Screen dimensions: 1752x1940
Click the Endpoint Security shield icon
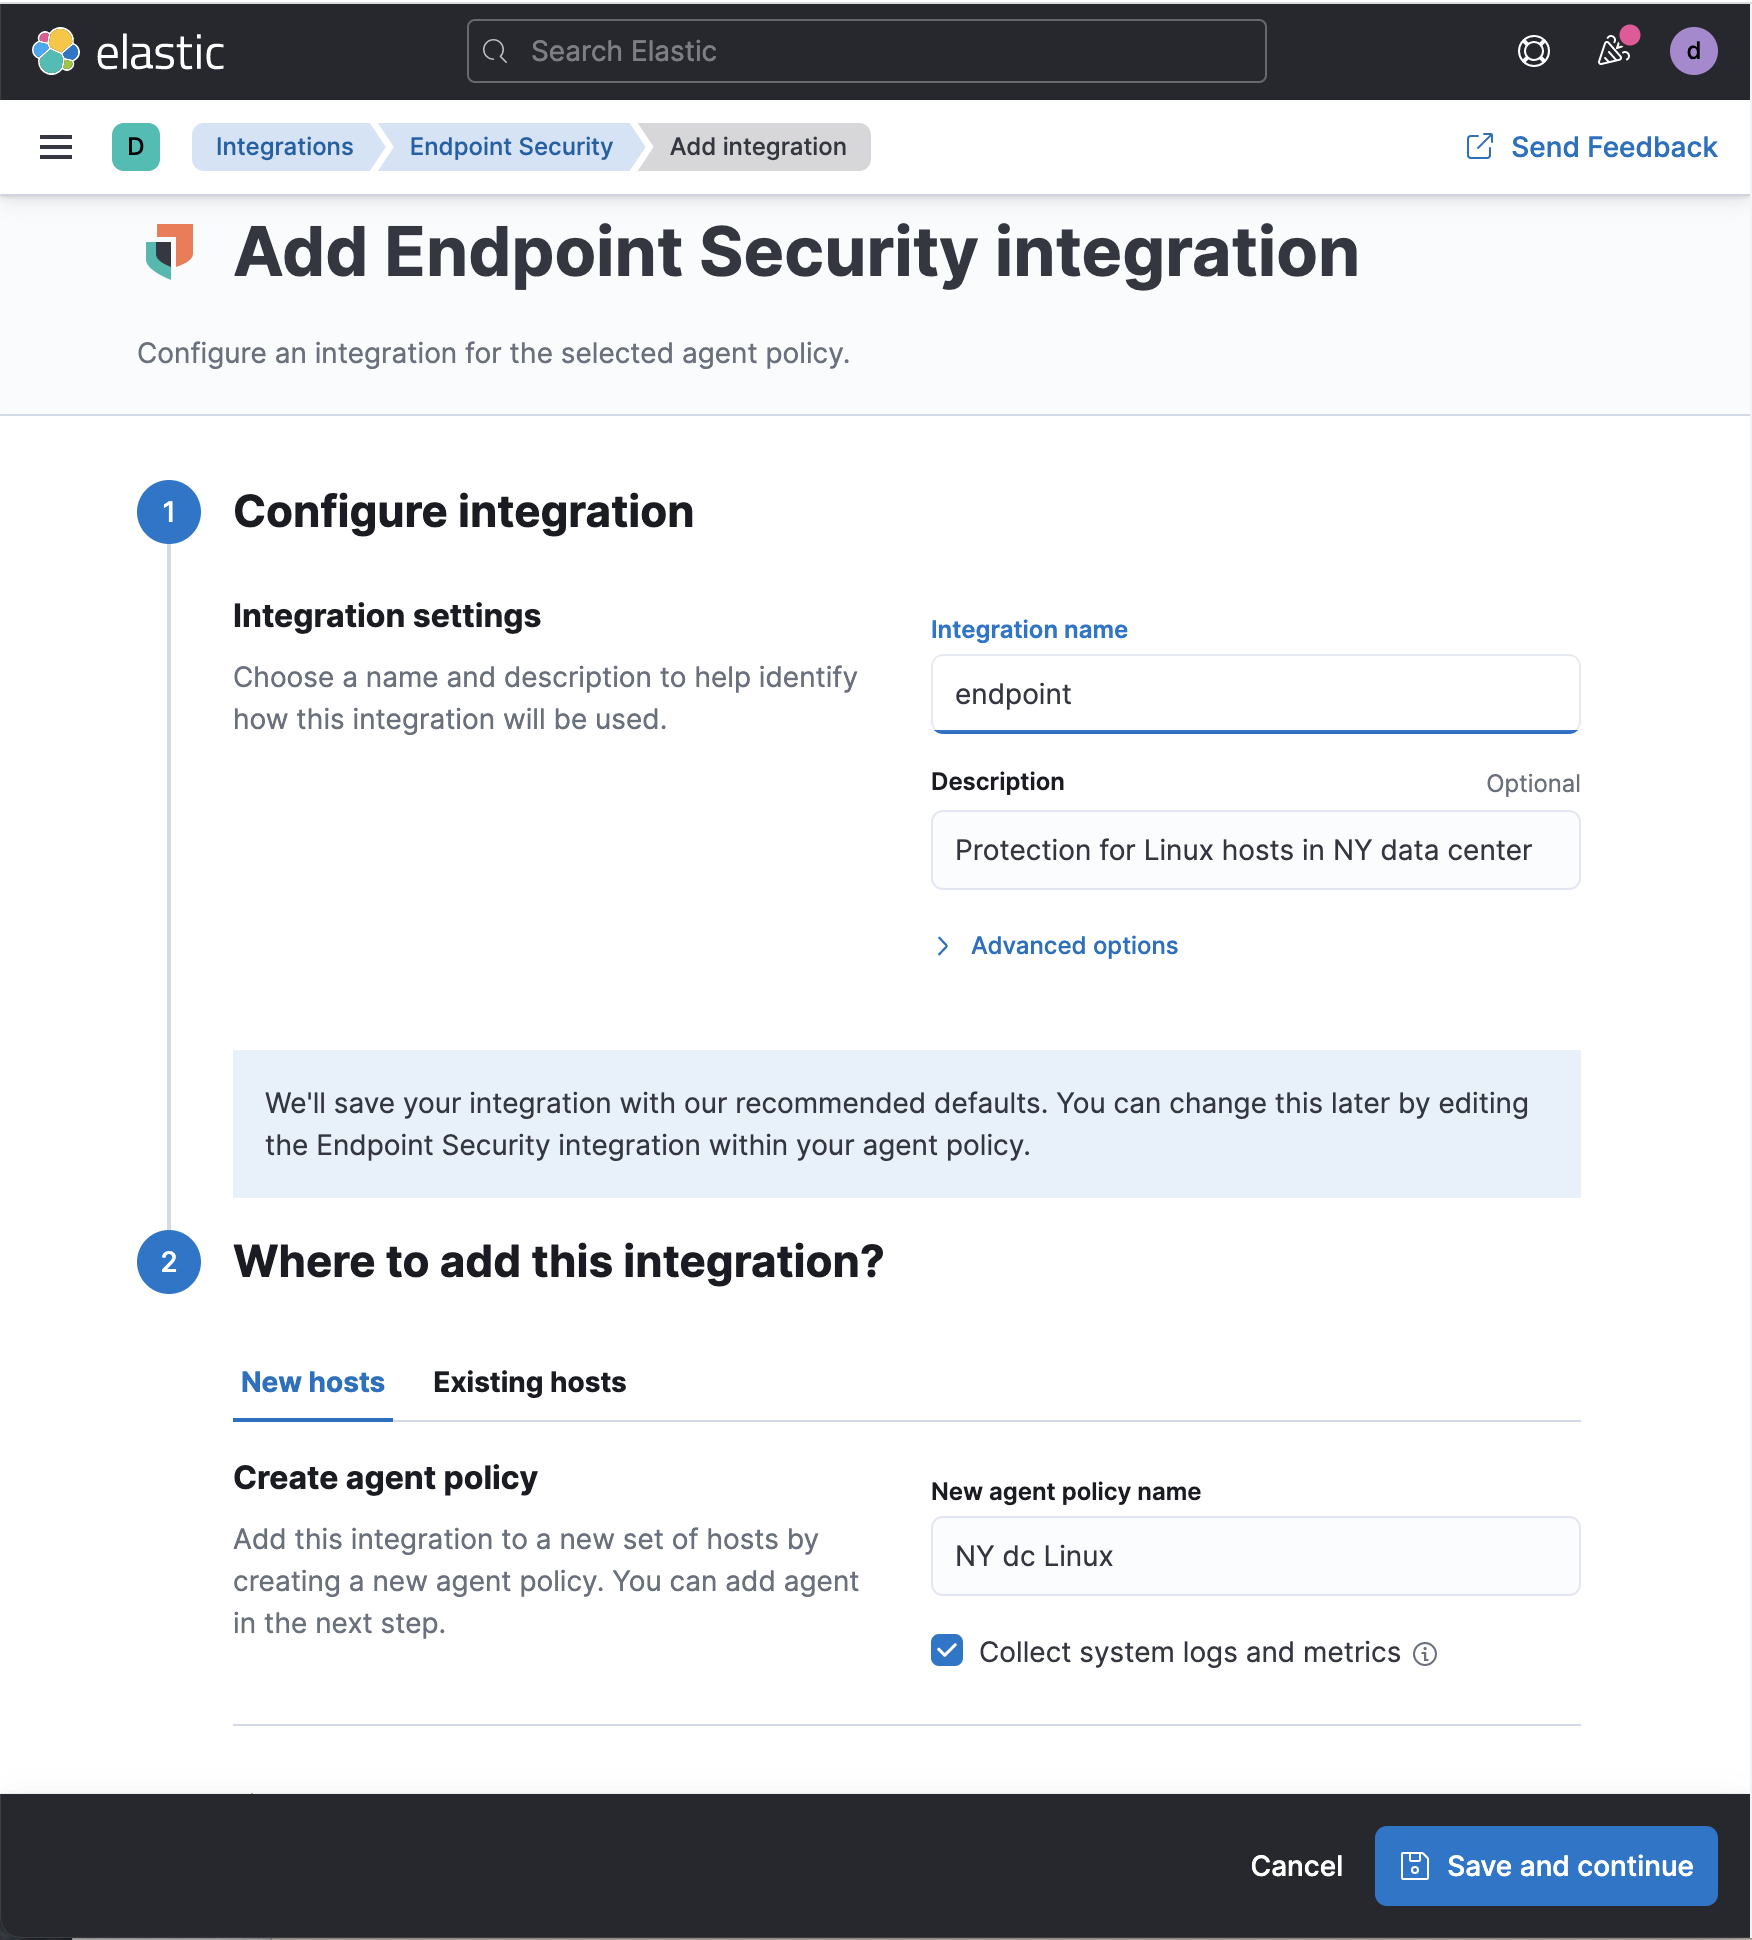click(169, 251)
